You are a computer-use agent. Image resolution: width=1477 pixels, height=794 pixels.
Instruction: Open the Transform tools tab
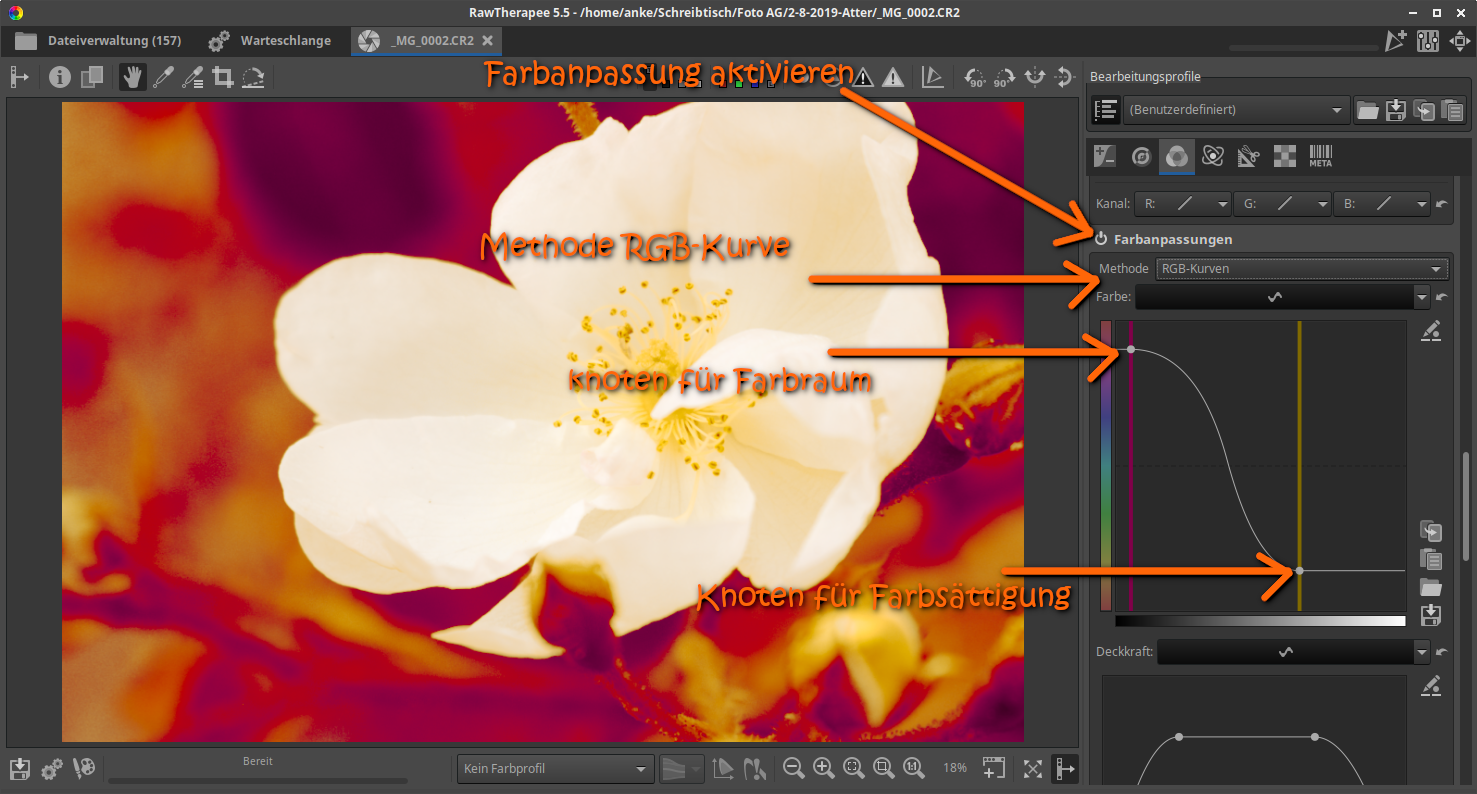1249,156
